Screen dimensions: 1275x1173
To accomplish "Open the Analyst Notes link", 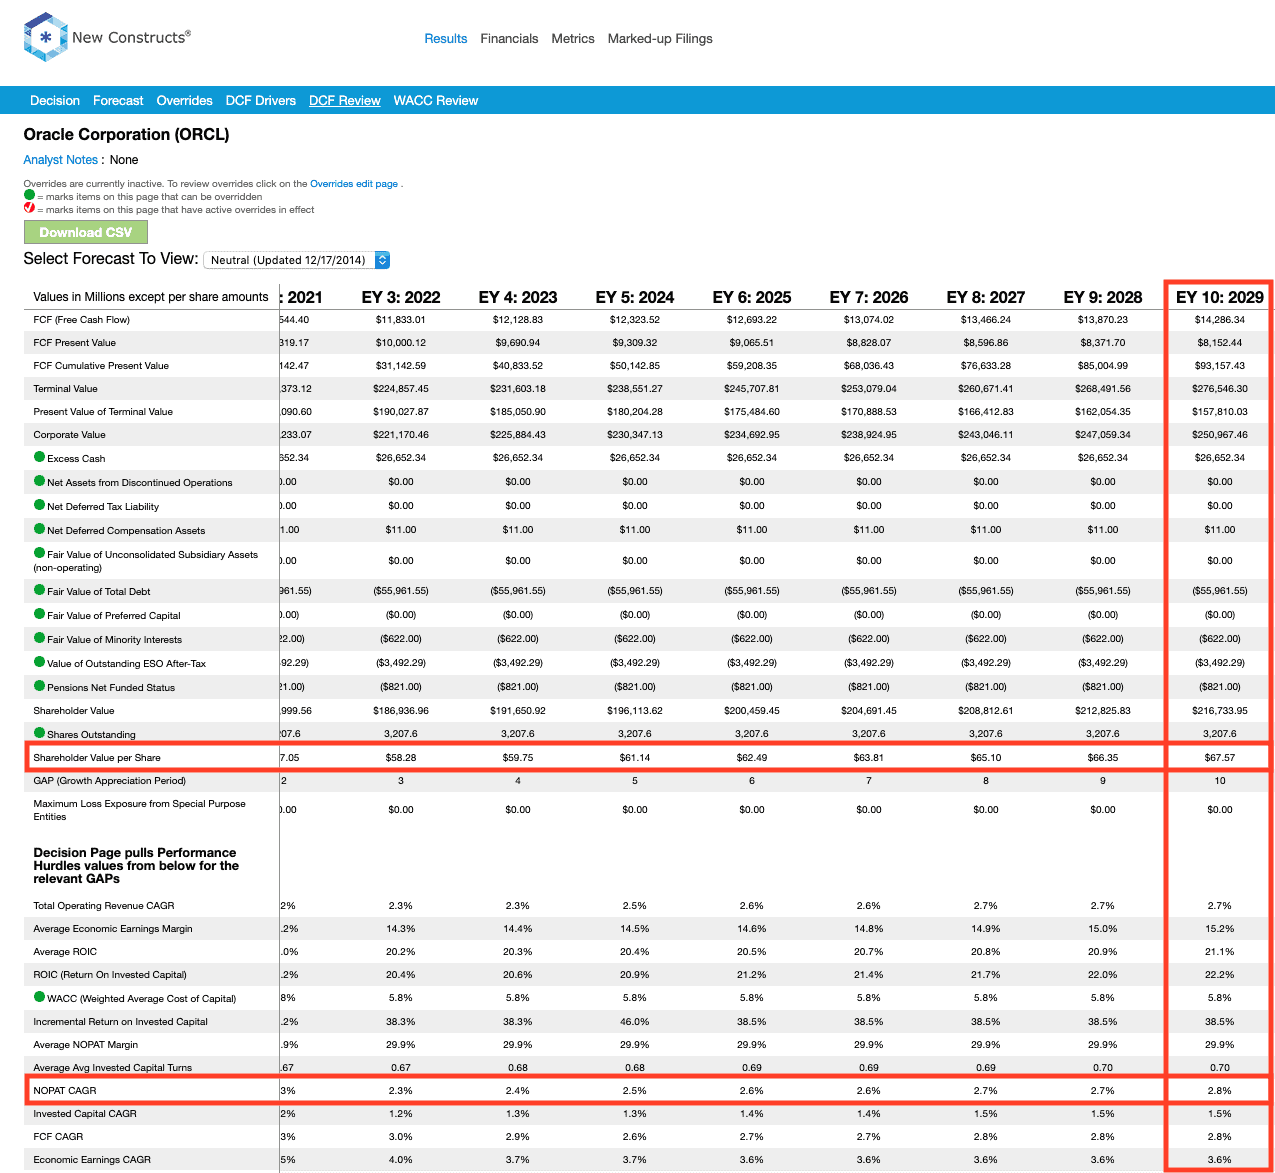I will (x=61, y=160).
